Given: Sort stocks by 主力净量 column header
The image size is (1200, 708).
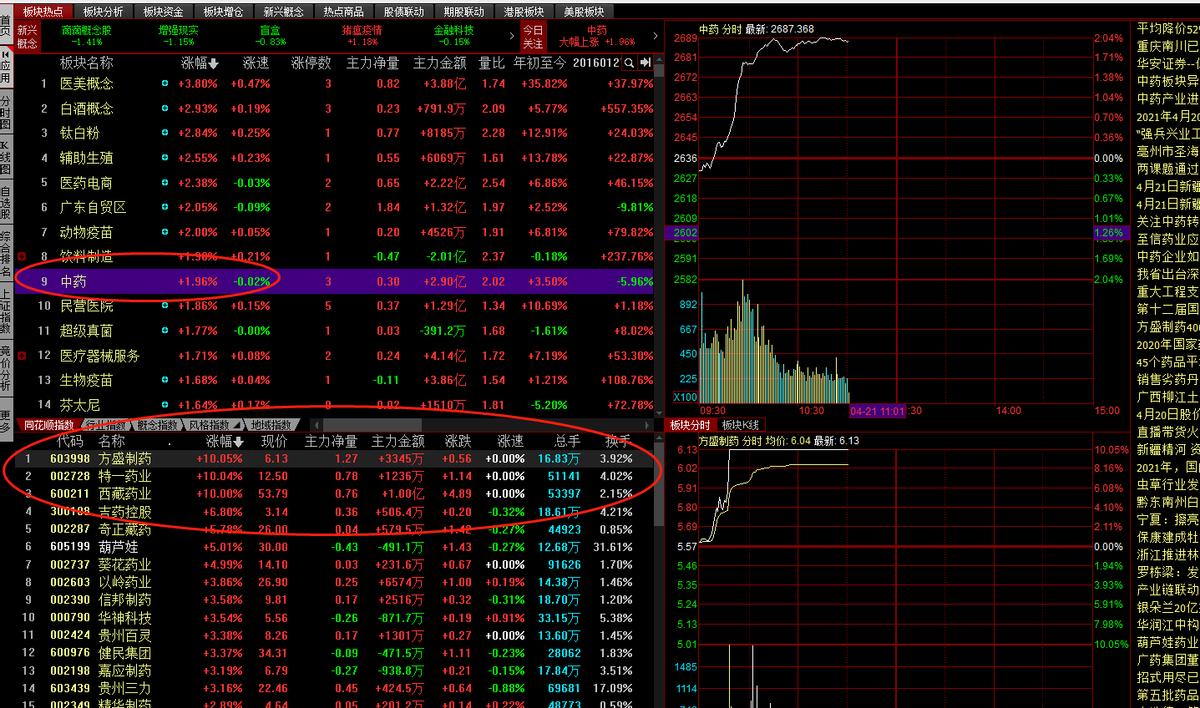Looking at the screenshot, I should point(331,441).
